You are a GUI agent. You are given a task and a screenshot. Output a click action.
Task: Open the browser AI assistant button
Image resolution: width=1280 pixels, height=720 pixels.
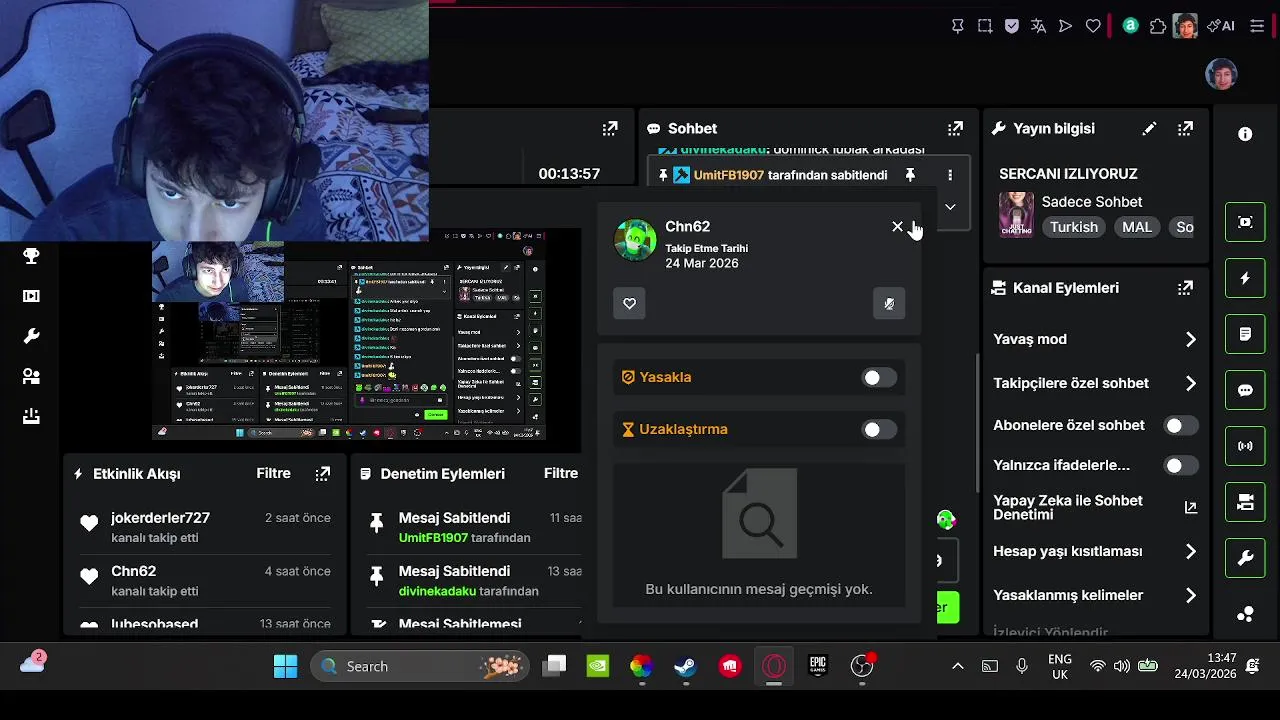(1220, 26)
